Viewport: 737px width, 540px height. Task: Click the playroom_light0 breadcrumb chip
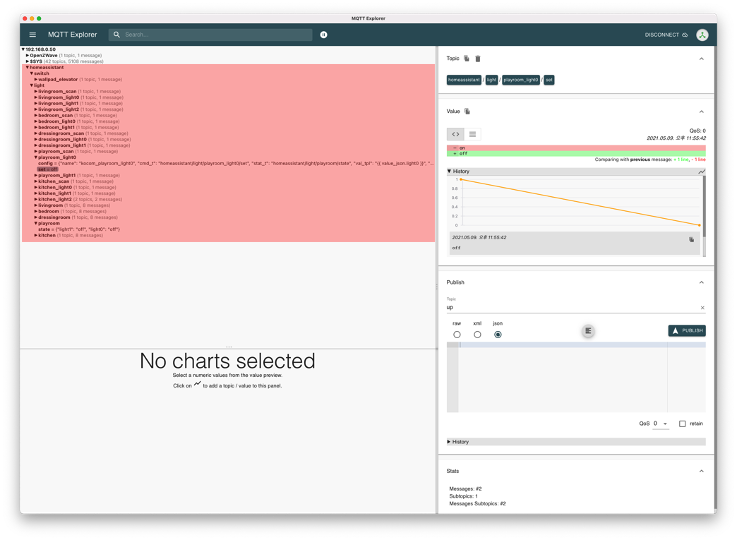pos(521,80)
